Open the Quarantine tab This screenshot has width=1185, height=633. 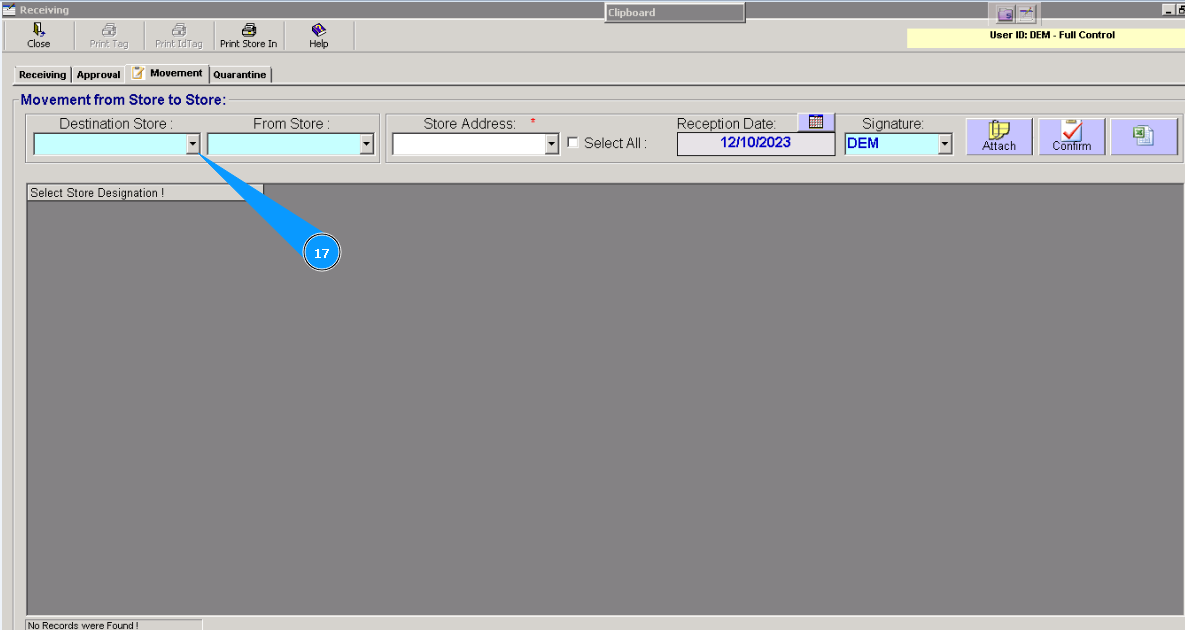point(240,75)
